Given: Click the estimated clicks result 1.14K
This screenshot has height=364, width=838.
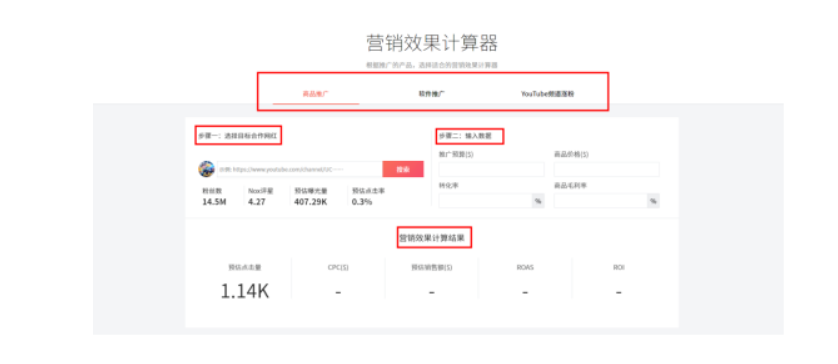Looking at the screenshot, I should pyautogui.click(x=245, y=291).
